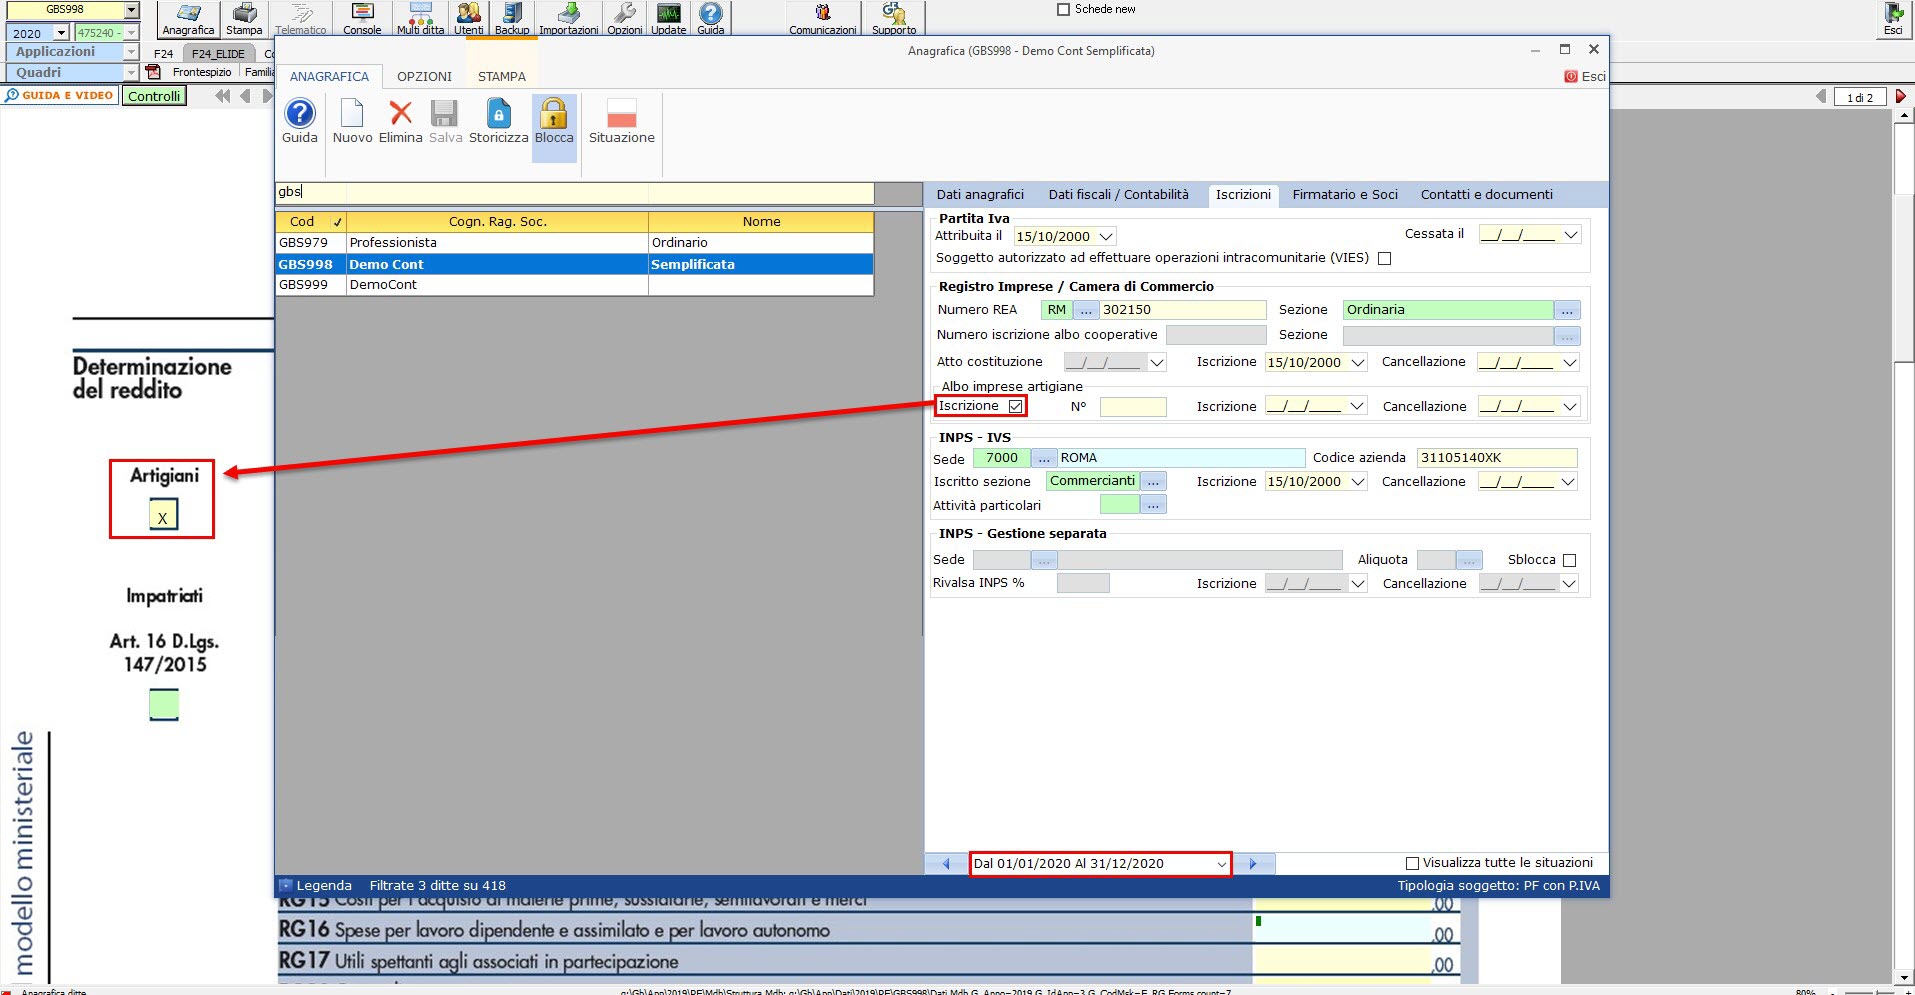Click the Numero REA 302150 field

coord(1183,310)
